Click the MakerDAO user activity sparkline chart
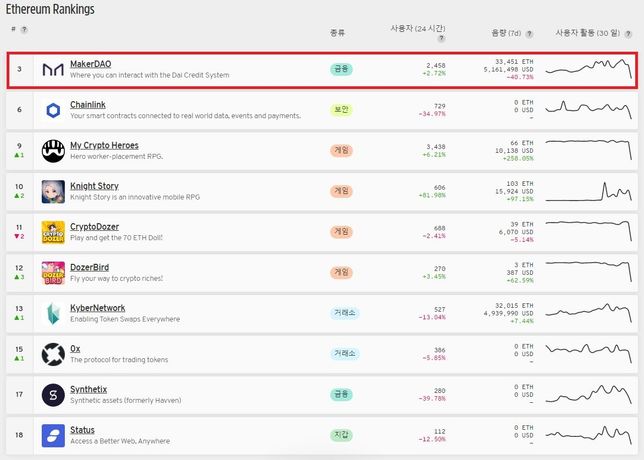This screenshot has width=644, height=460. coord(588,69)
